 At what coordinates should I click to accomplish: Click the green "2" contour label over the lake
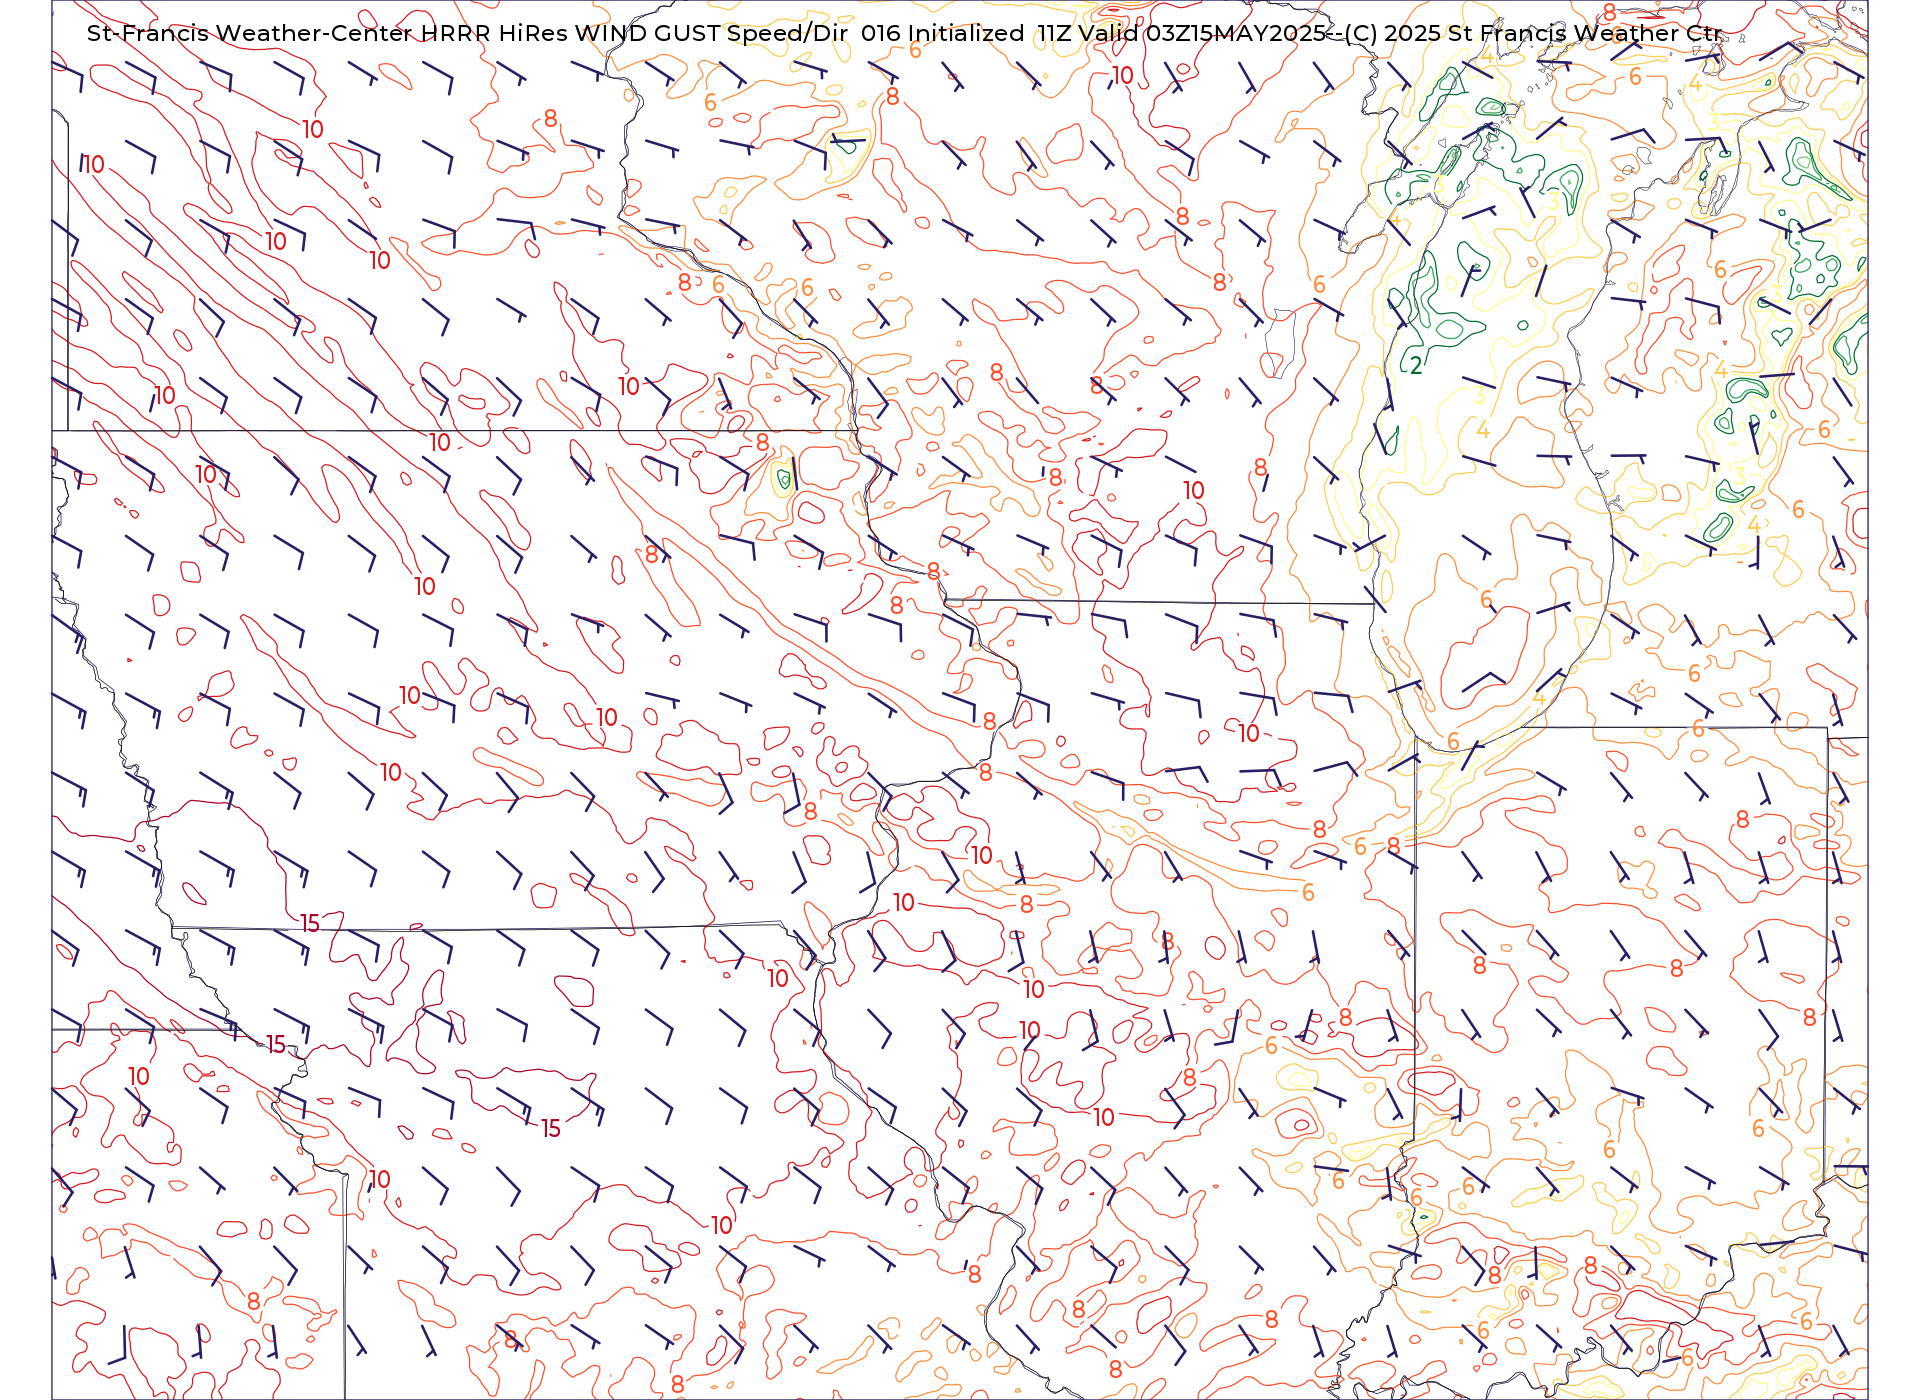(x=1416, y=366)
